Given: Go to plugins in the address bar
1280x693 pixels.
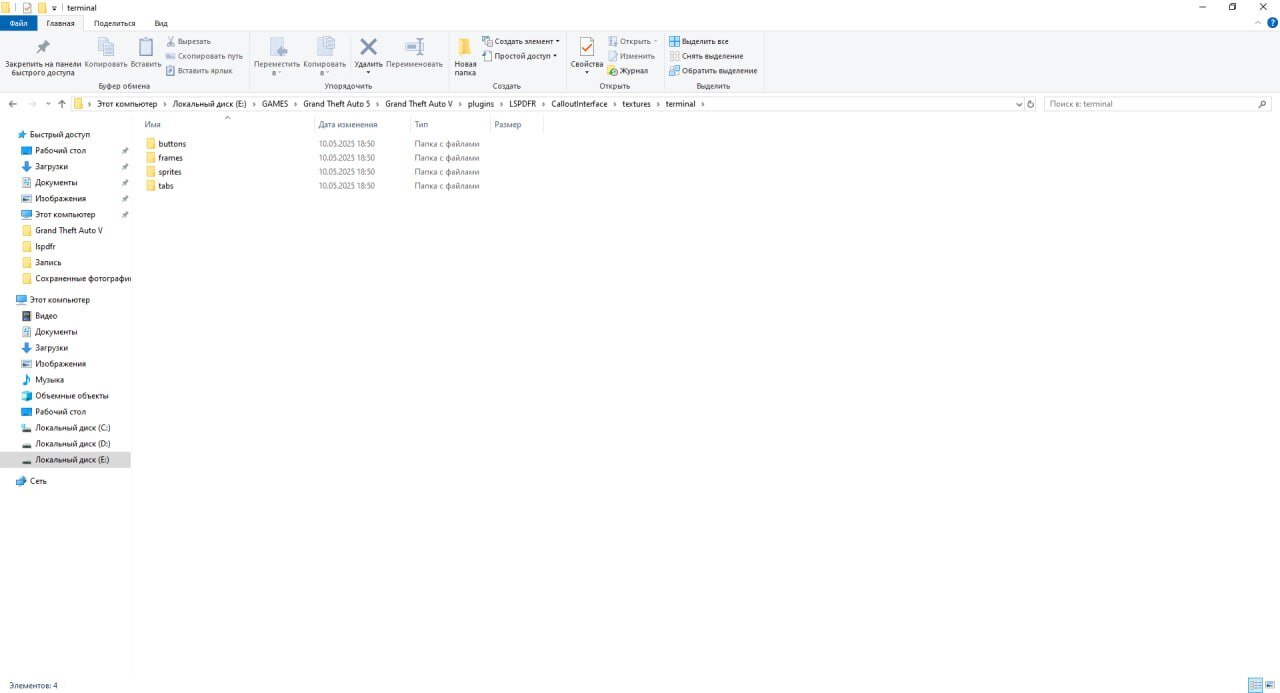Looking at the screenshot, I should click(x=481, y=104).
